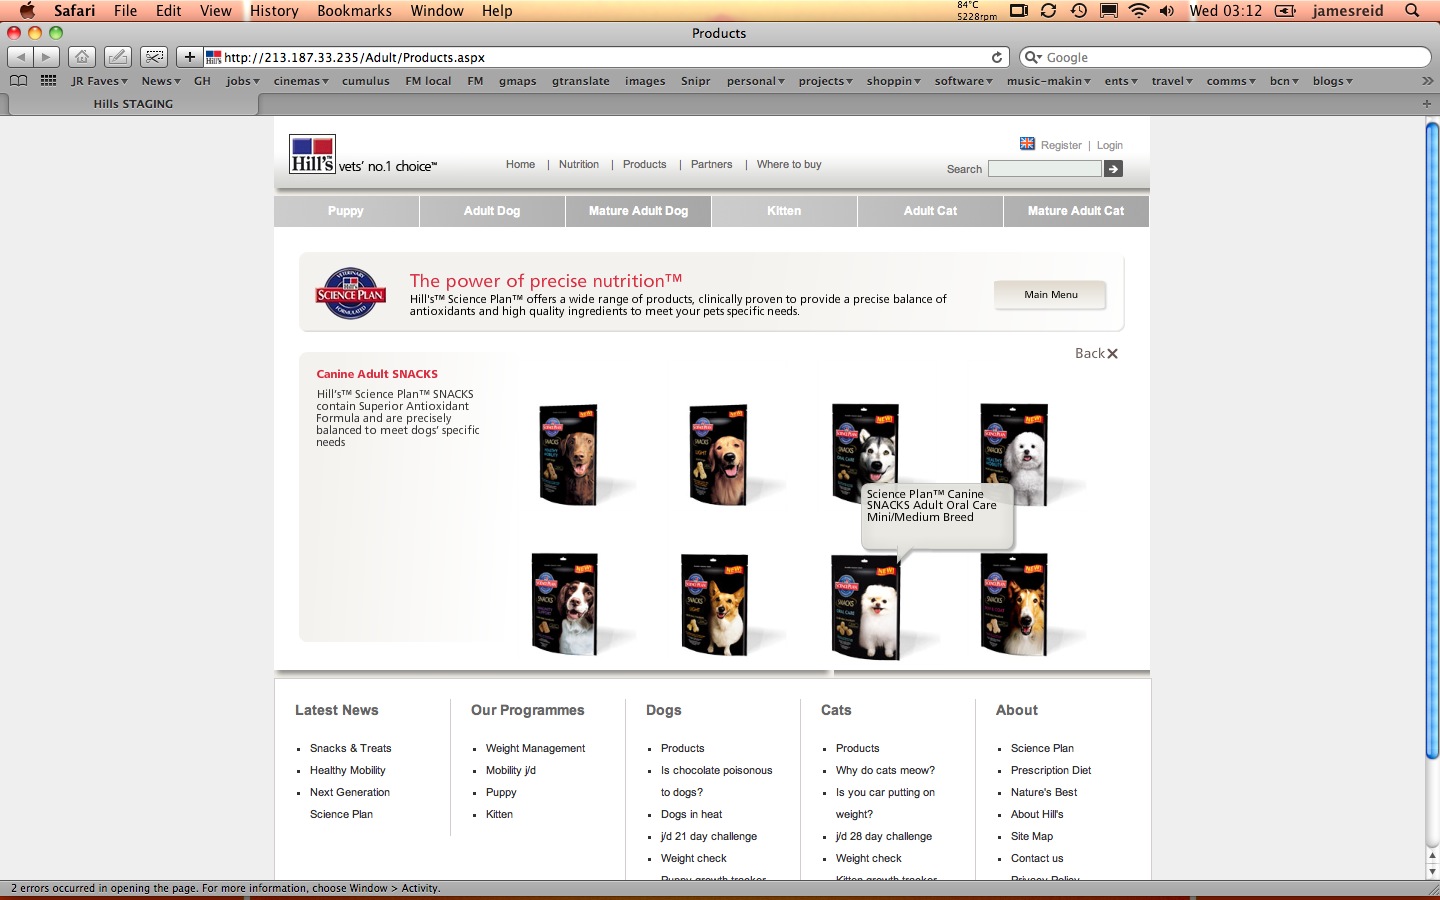Select the Adult Dog category tab
Image resolution: width=1440 pixels, height=900 pixels.
tap(492, 211)
